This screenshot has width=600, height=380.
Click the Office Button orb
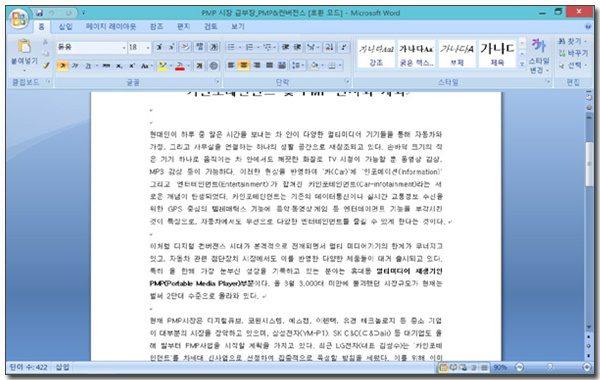pyautogui.click(x=19, y=18)
